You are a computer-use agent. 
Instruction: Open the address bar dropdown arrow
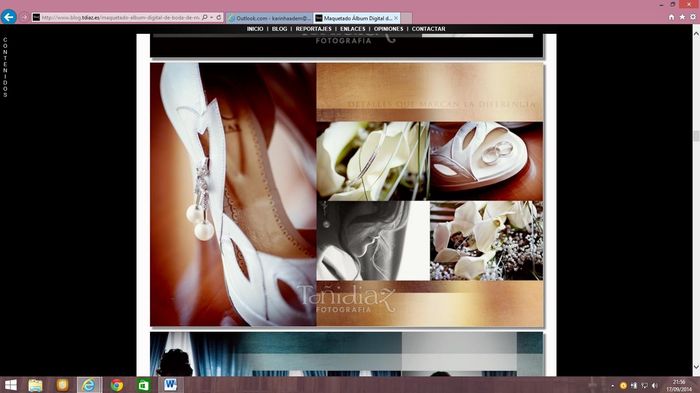(212, 17)
